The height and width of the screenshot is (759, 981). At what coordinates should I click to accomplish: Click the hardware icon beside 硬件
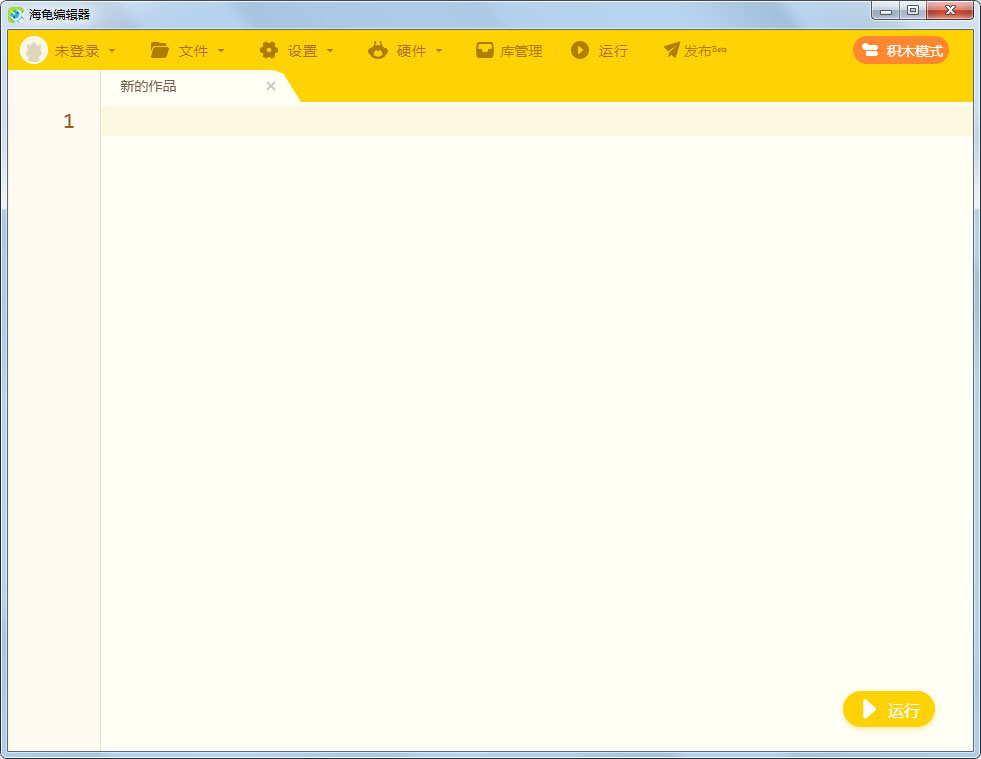(377, 49)
